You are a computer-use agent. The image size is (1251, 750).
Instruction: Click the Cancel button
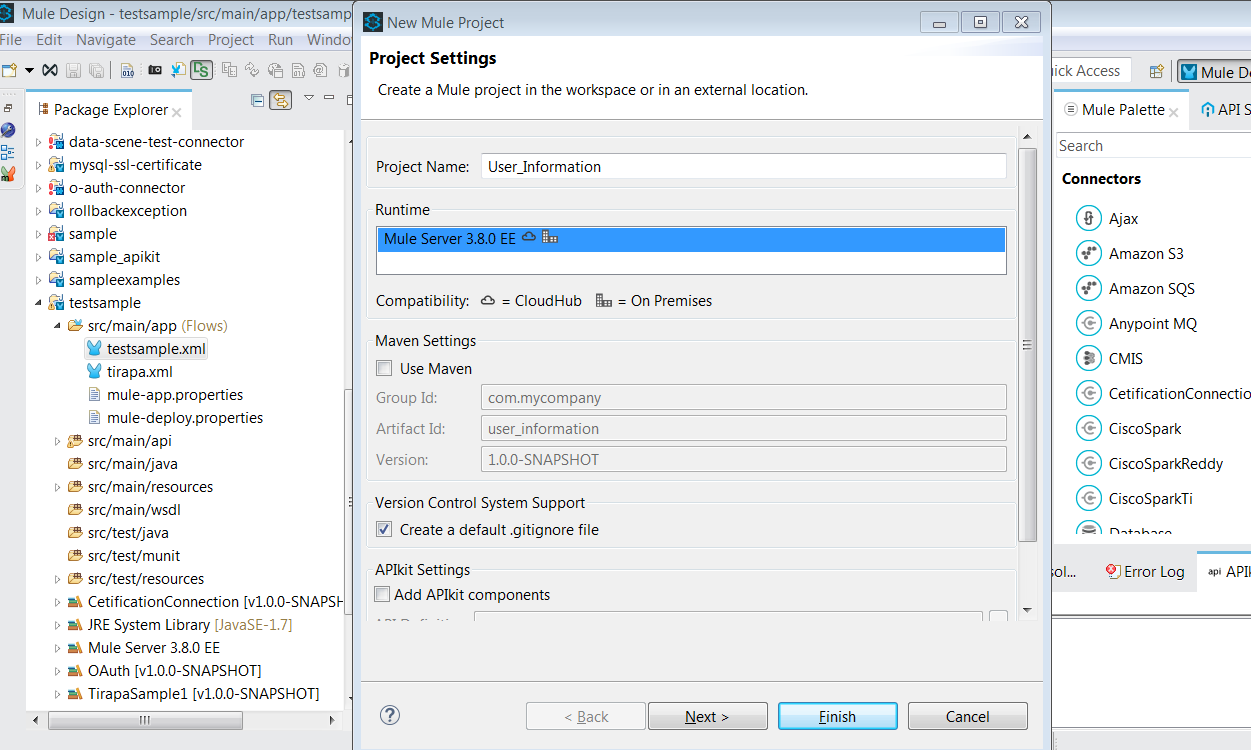pos(968,717)
